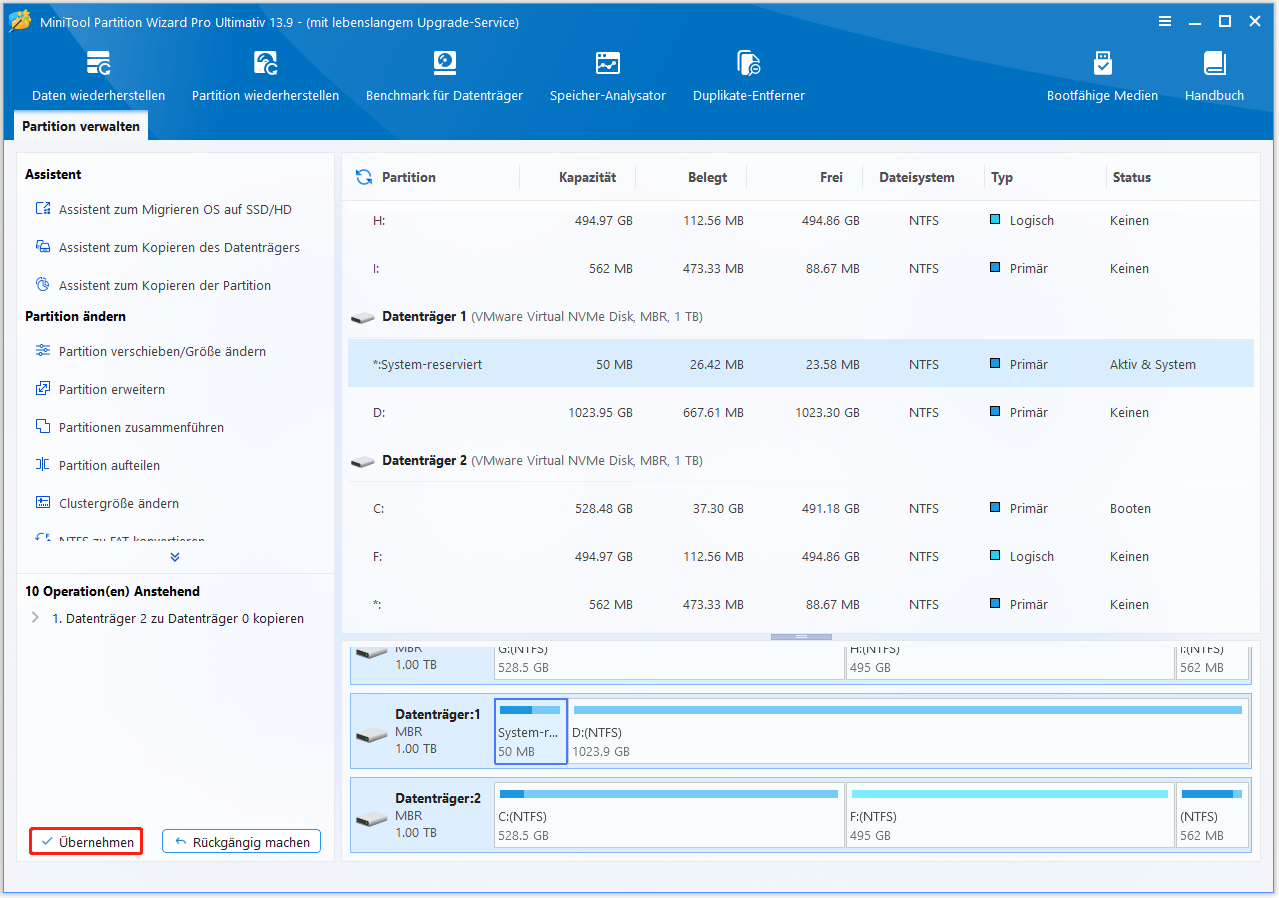Open the hamburger menu in title bar
This screenshot has height=898, width=1279.
click(x=1165, y=21)
